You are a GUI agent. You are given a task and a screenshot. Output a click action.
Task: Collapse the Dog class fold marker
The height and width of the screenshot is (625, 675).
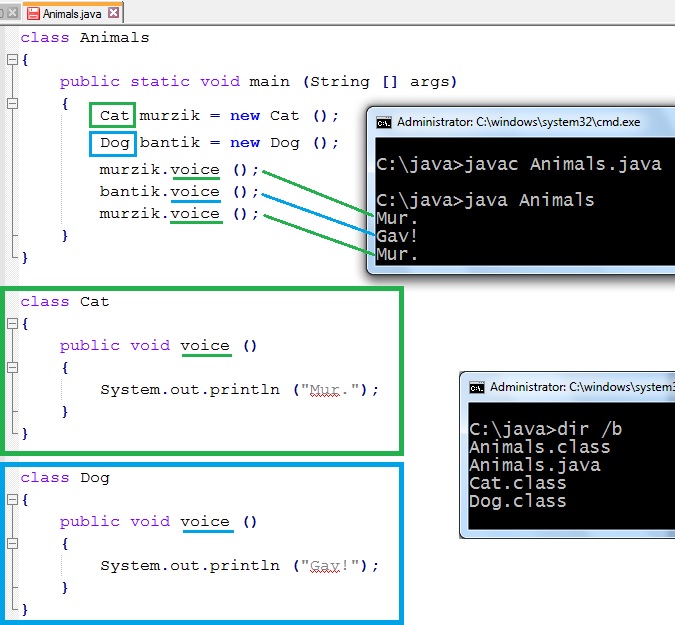pos(12,499)
